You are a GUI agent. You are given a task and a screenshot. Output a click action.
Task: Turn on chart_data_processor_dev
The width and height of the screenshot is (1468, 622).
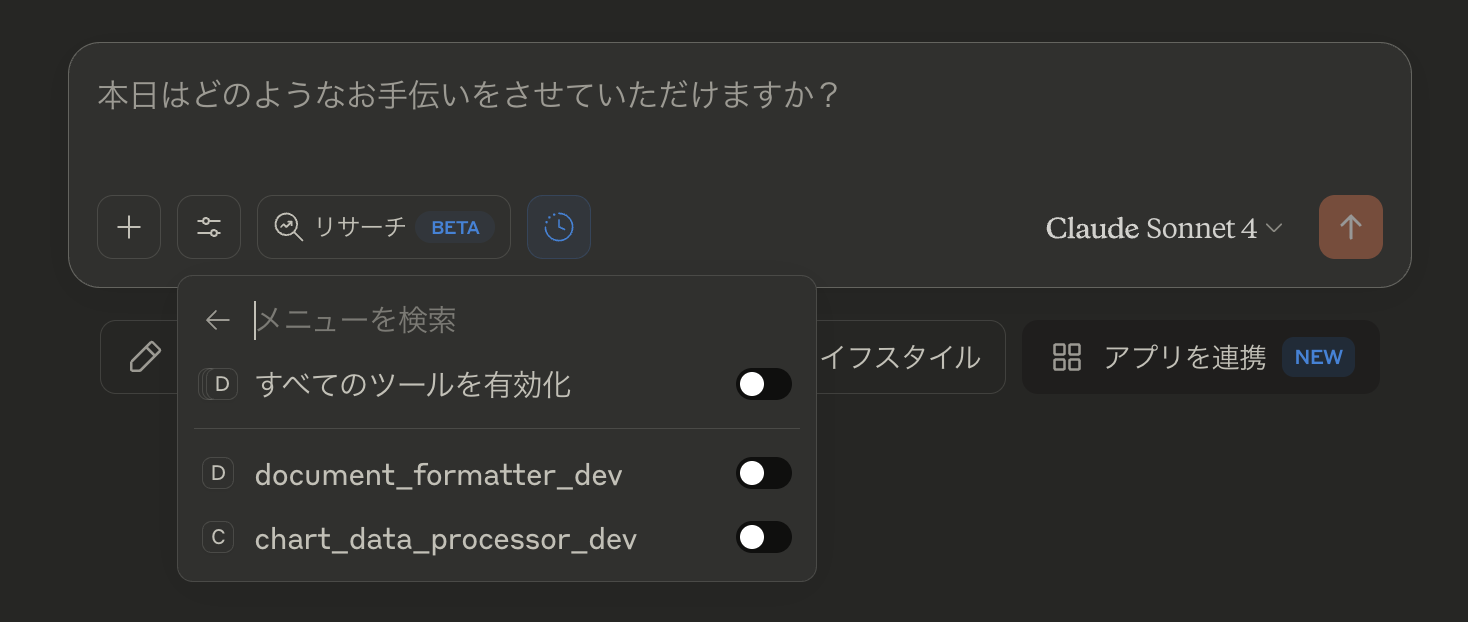[764, 537]
